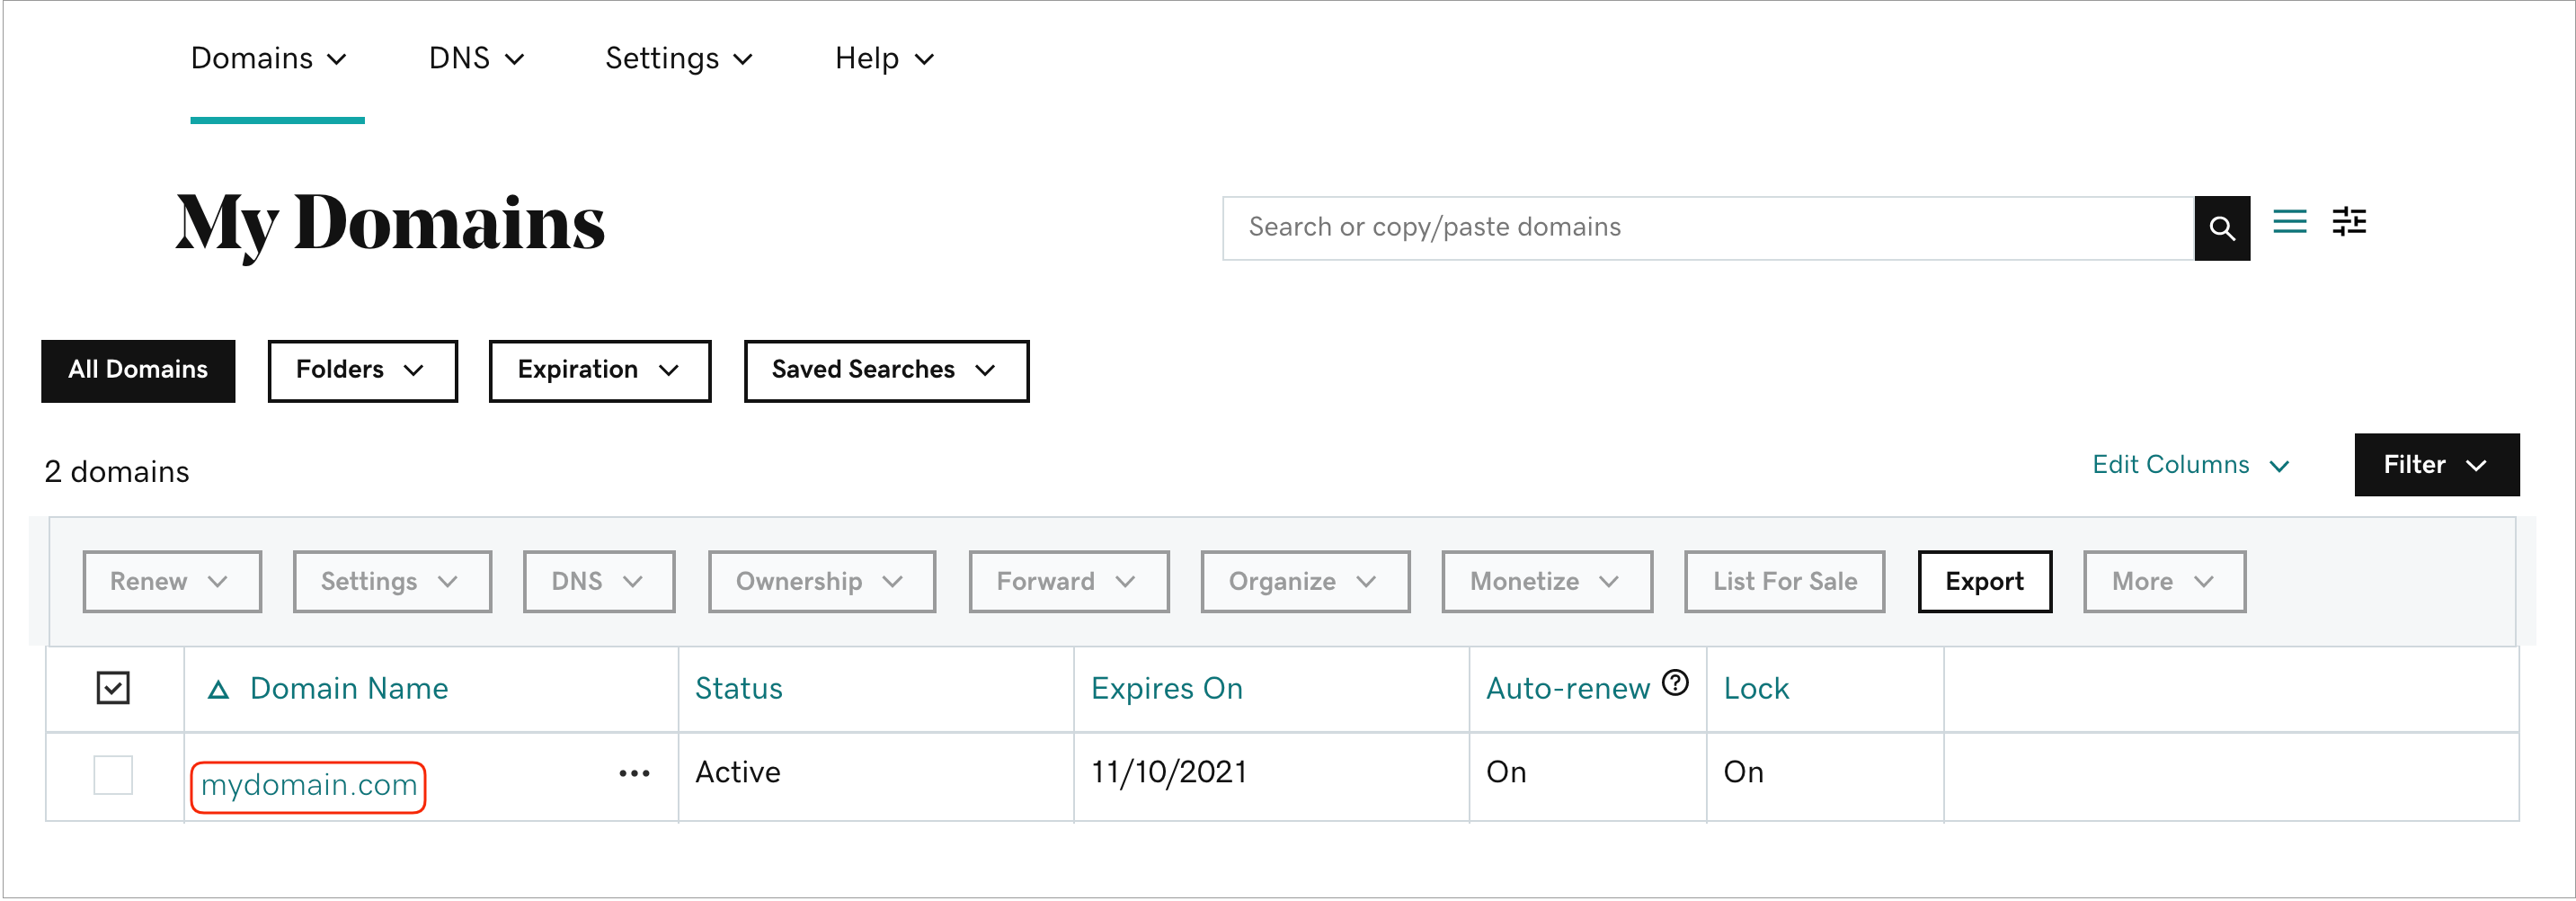Open the mydomain.com link

pyautogui.click(x=309, y=786)
